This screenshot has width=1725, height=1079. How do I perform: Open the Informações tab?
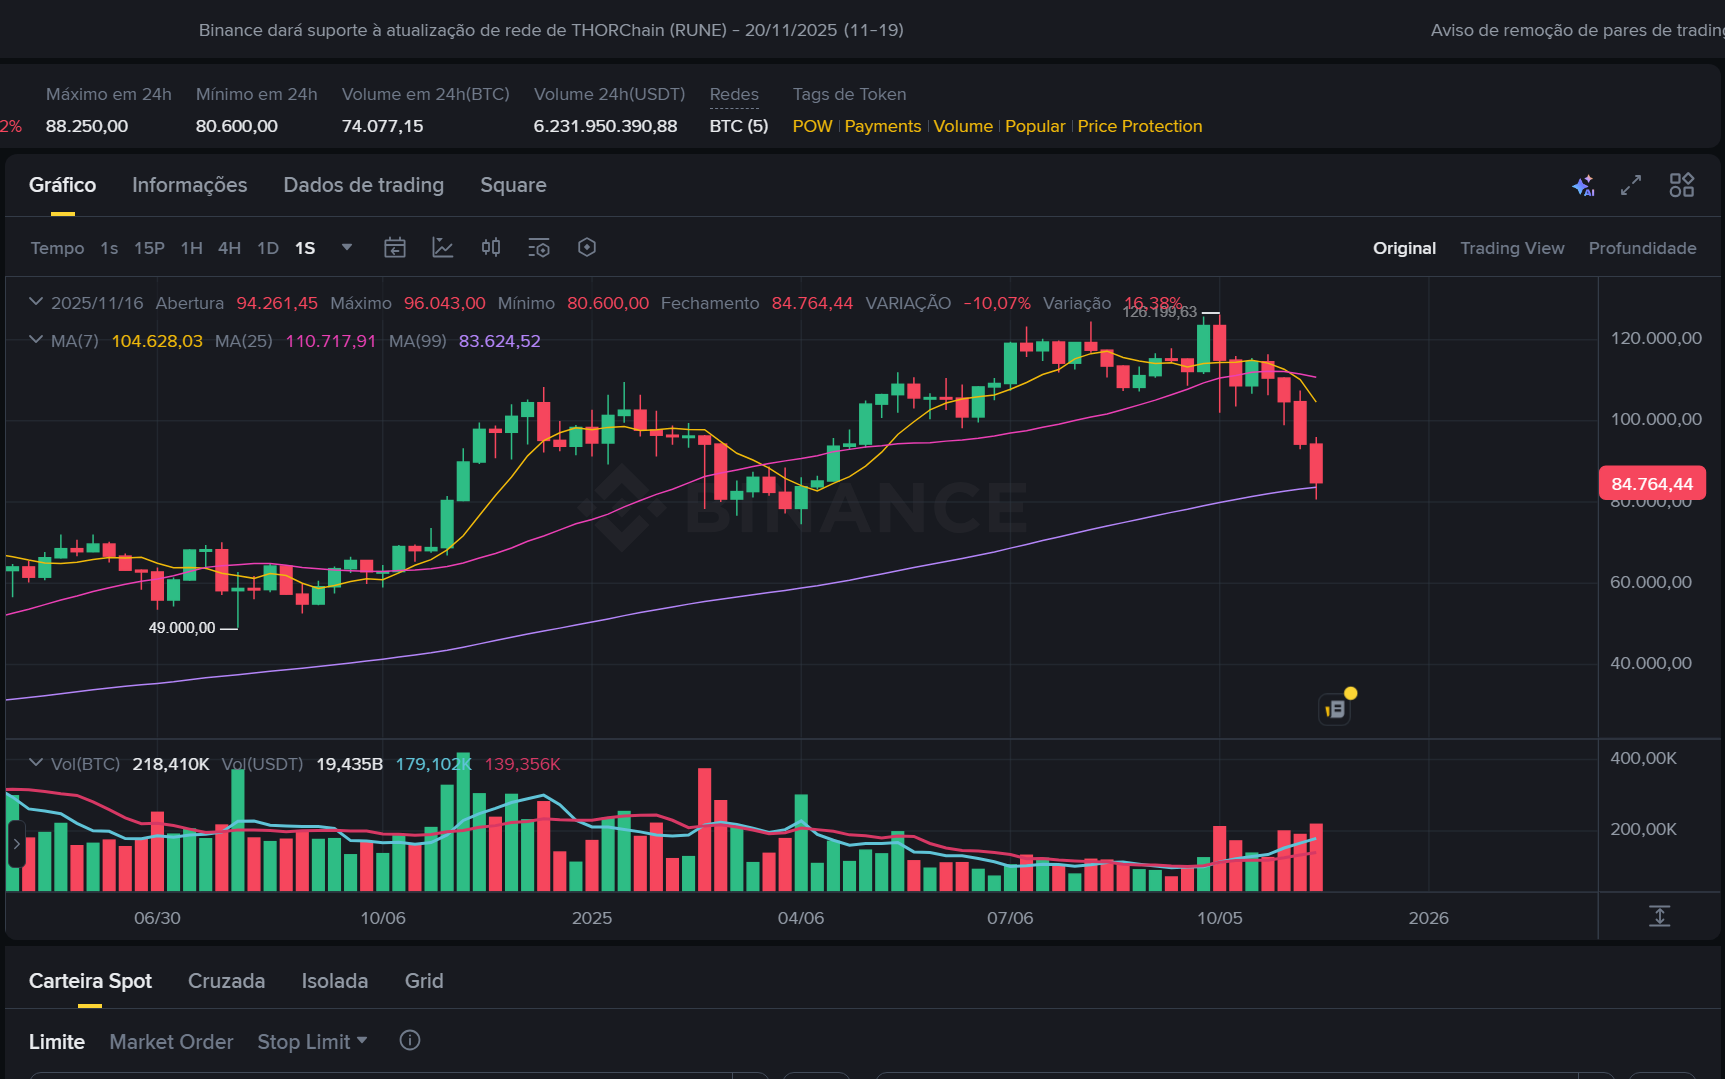pos(189,185)
